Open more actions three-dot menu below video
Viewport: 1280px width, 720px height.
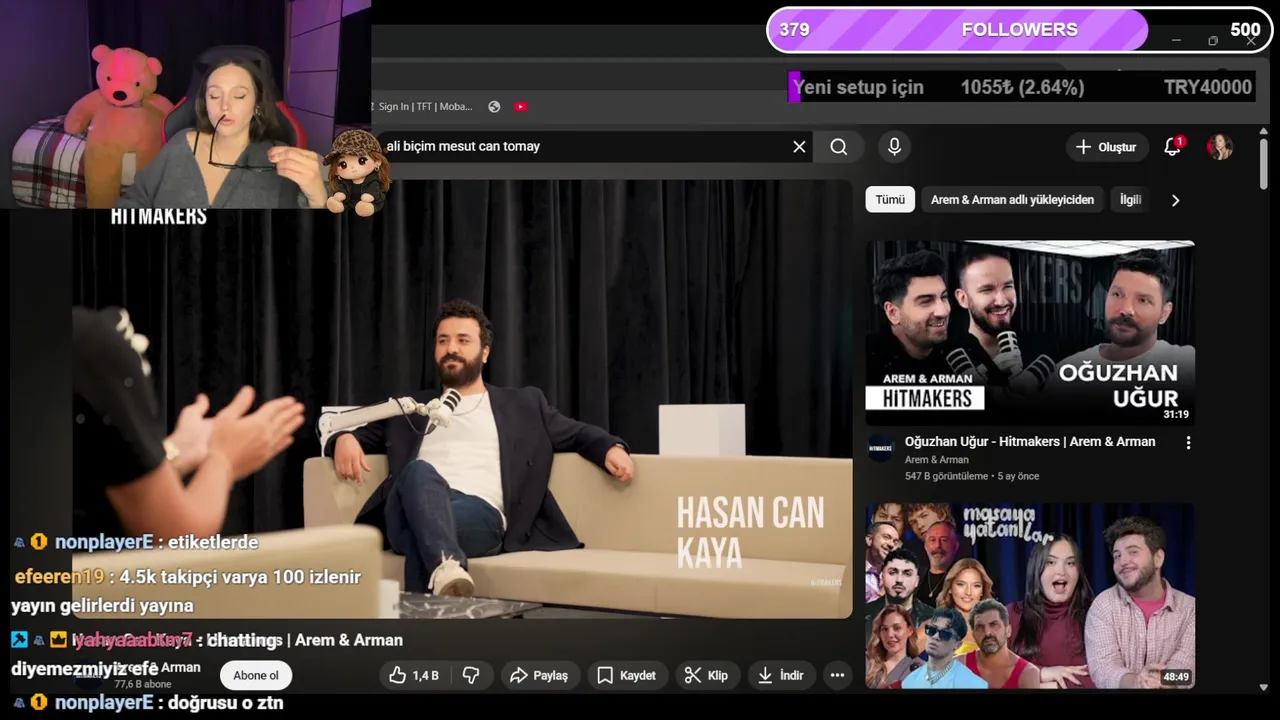pyautogui.click(x=837, y=676)
